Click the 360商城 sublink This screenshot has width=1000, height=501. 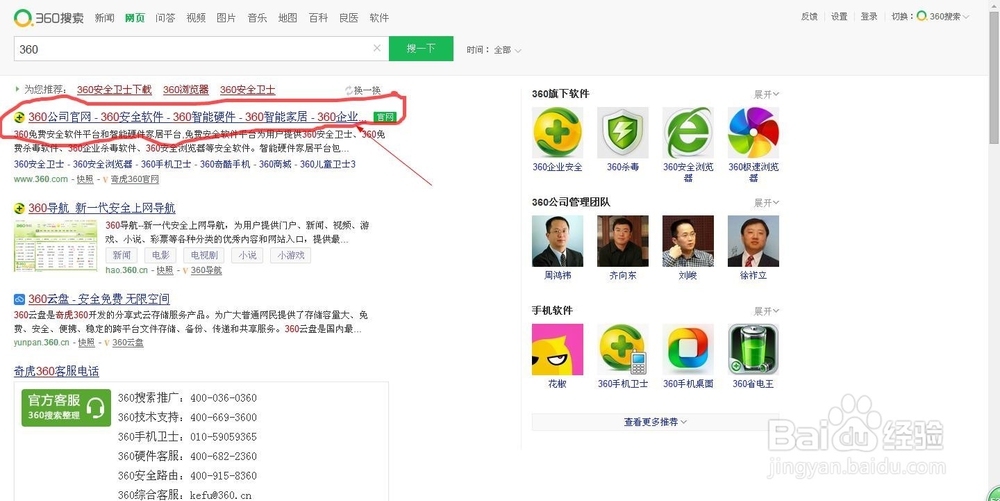tap(275, 164)
